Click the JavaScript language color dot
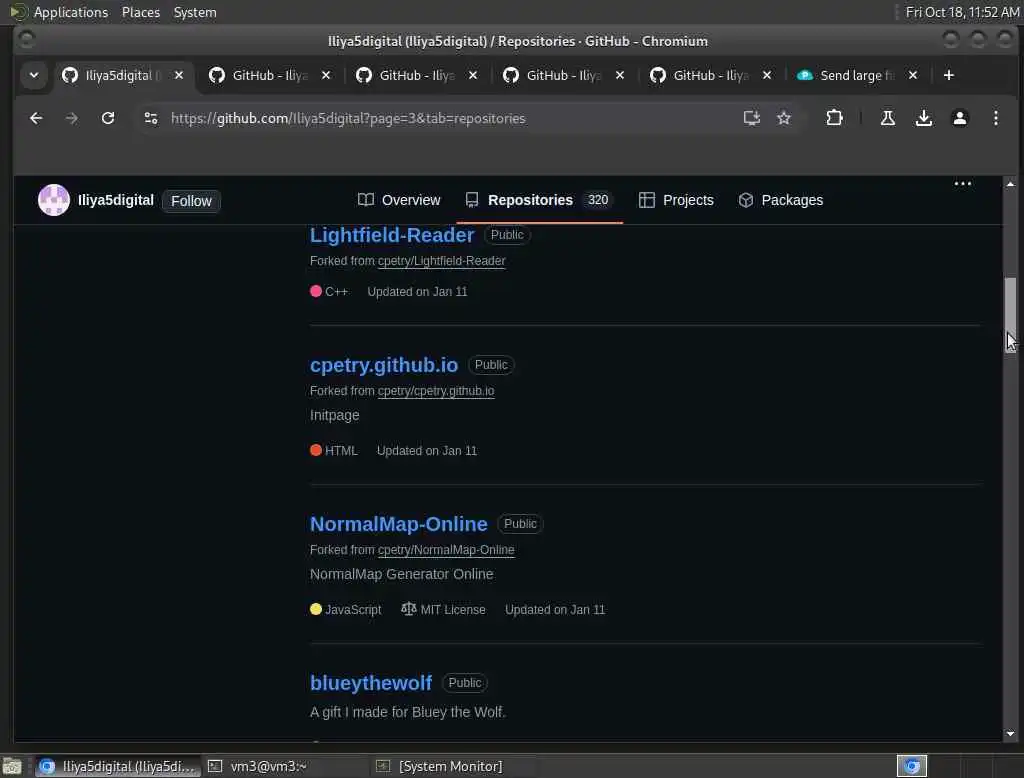The image size is (1024, 778). click(316, 609)
